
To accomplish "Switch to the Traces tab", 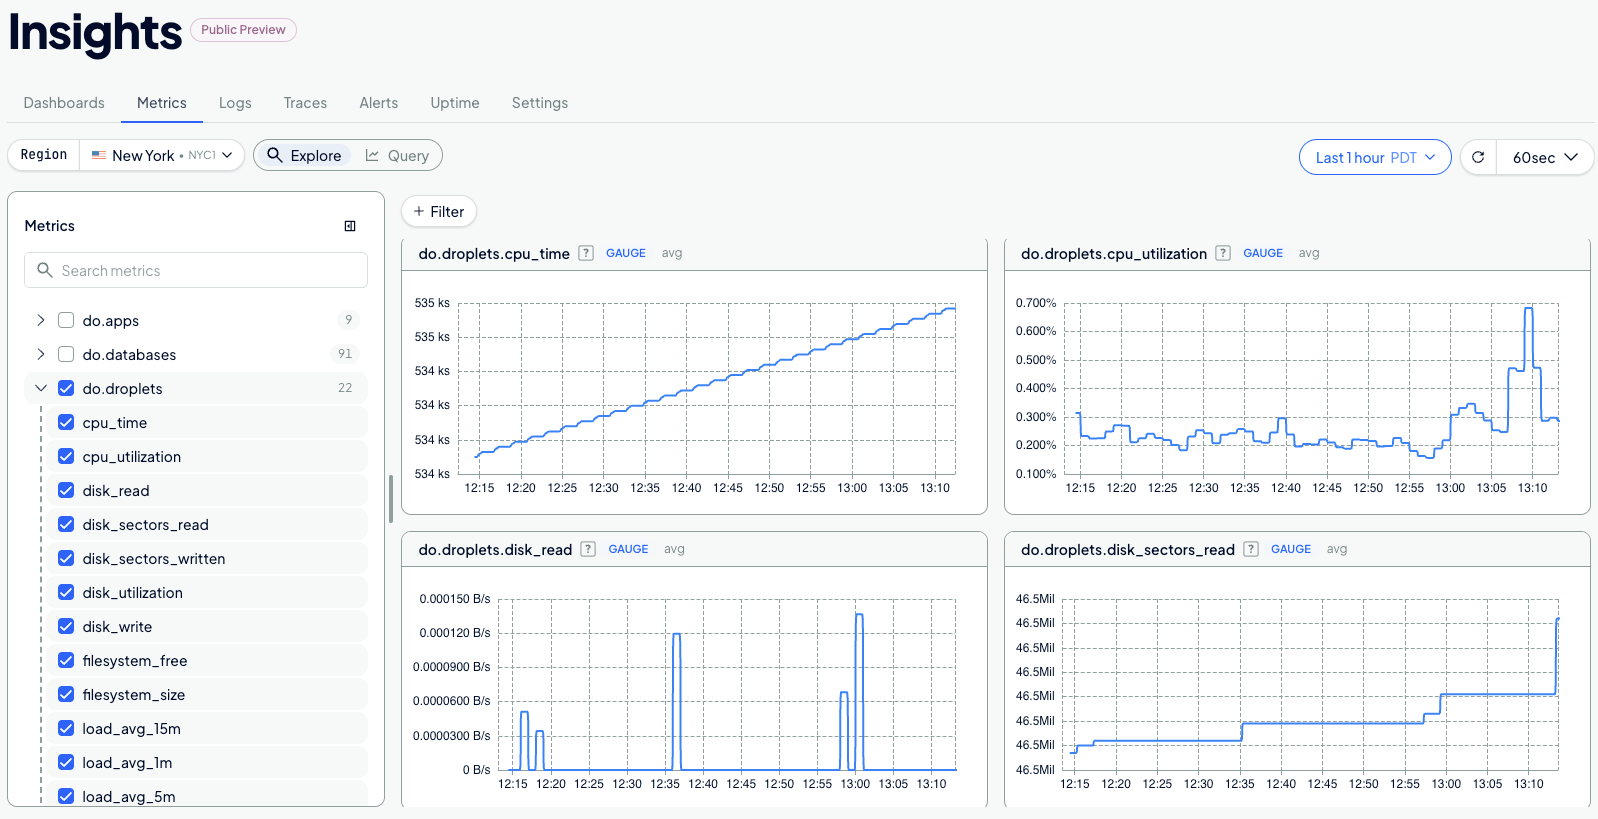I will coord(305,103).
